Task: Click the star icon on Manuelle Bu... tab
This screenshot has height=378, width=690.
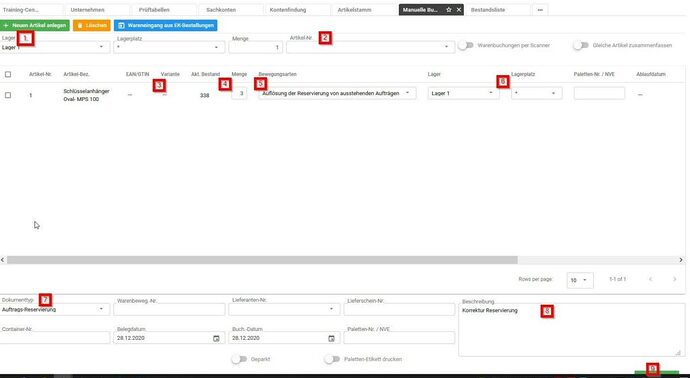Action: coord(449,10)
